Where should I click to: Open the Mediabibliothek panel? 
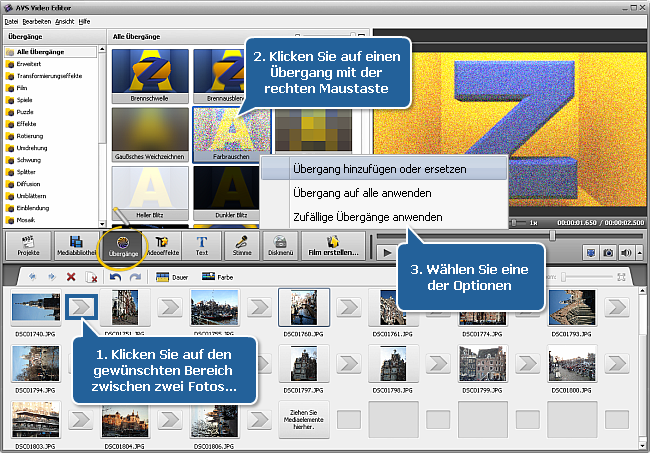[74, 244]
